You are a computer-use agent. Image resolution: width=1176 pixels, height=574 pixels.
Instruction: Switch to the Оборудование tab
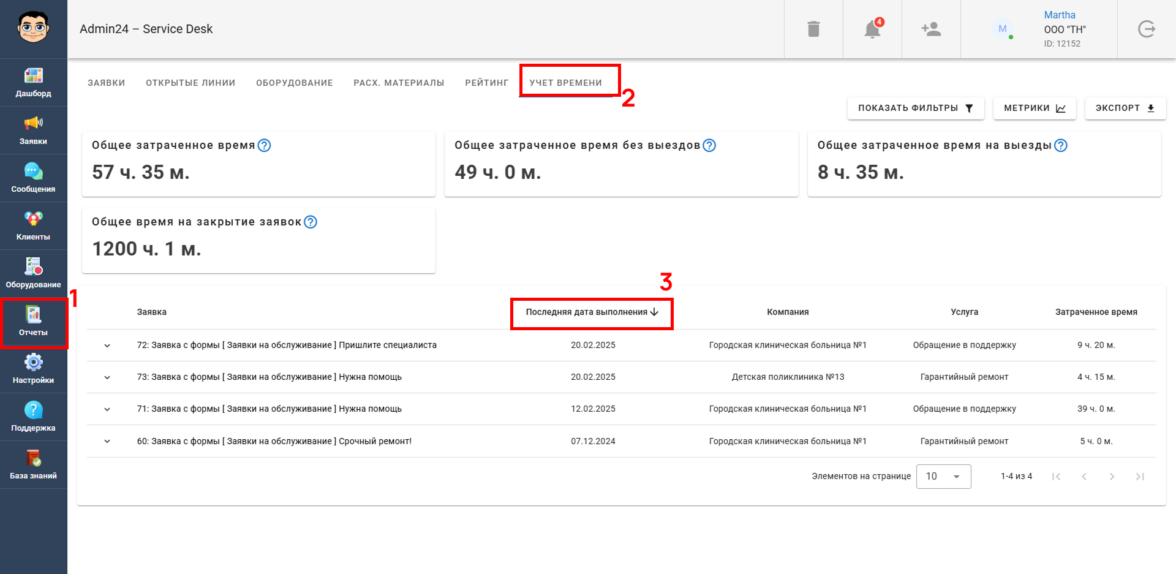pos(294,83)
